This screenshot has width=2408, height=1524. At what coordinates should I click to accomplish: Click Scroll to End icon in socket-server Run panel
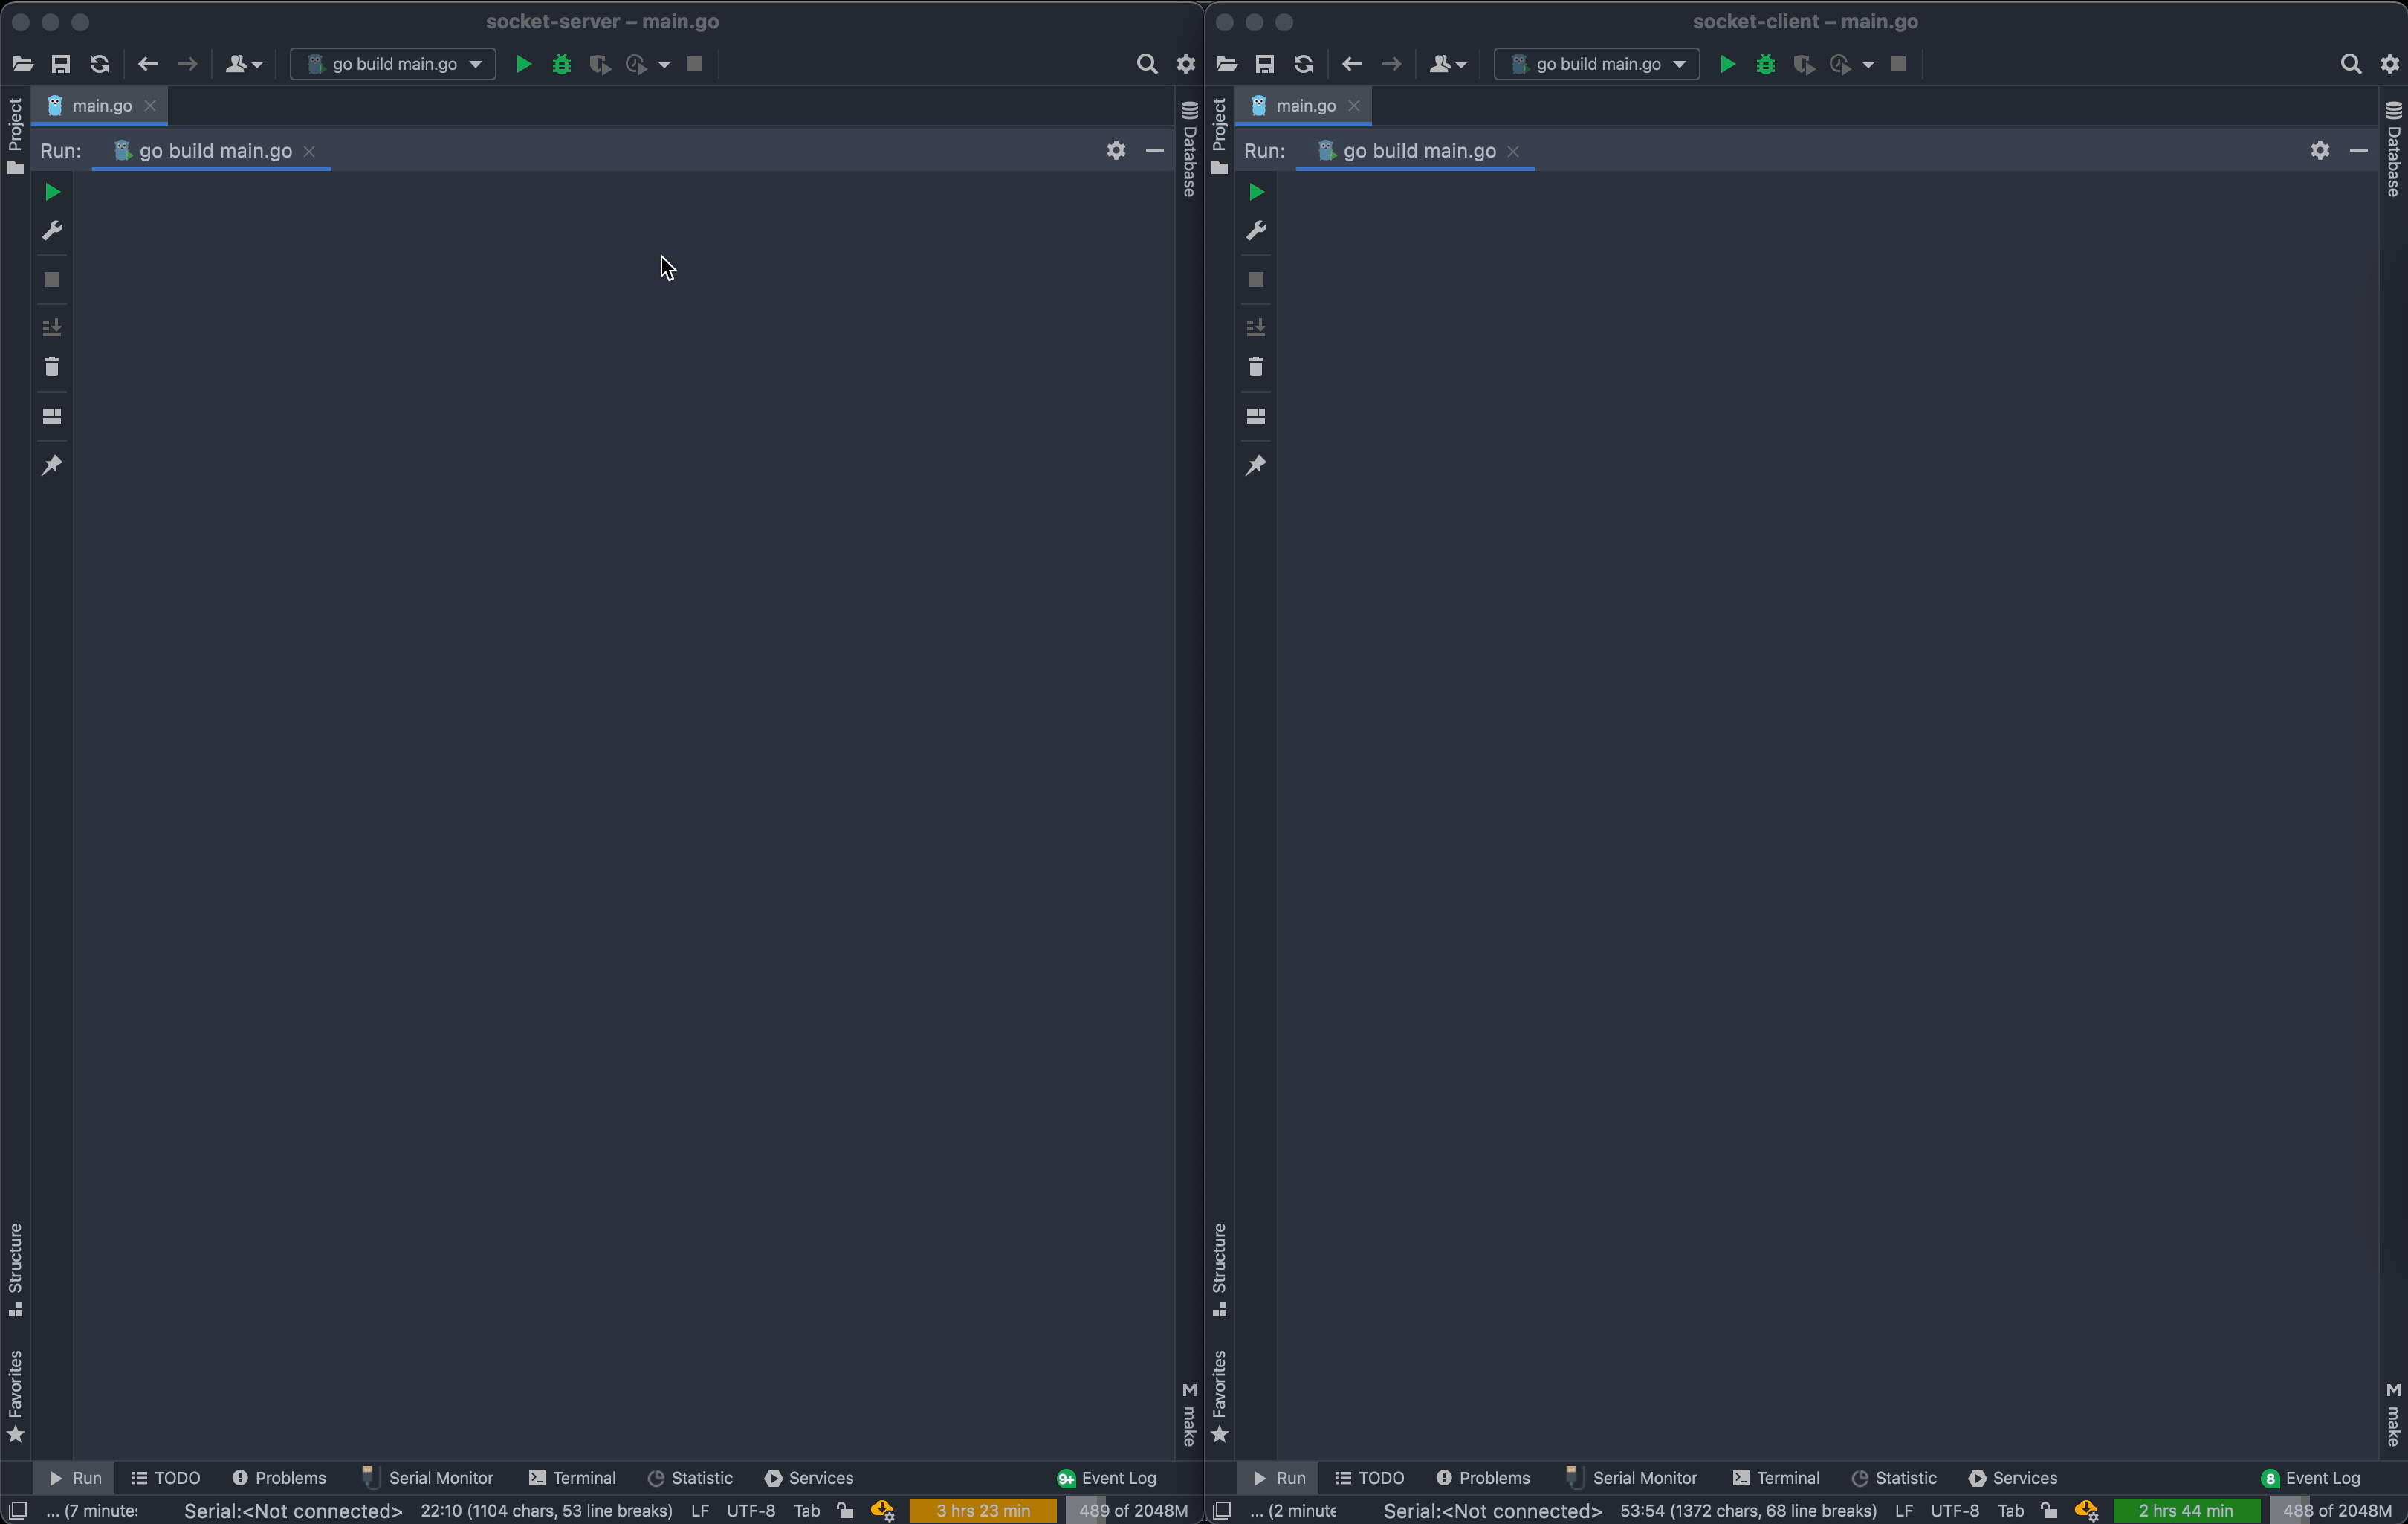52,327
